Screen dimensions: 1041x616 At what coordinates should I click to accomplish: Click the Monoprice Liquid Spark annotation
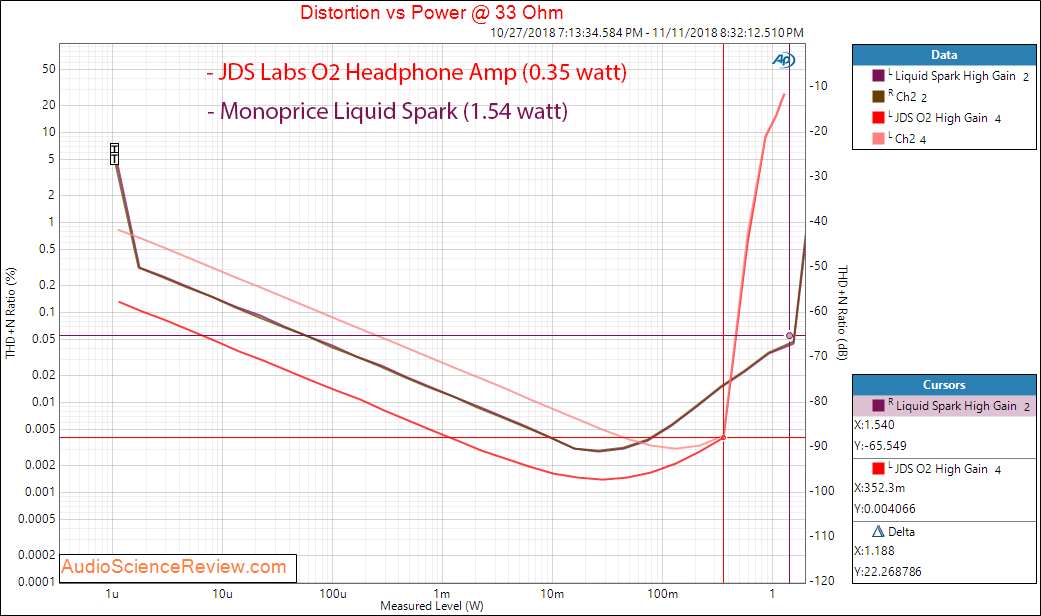pos(387,111)
